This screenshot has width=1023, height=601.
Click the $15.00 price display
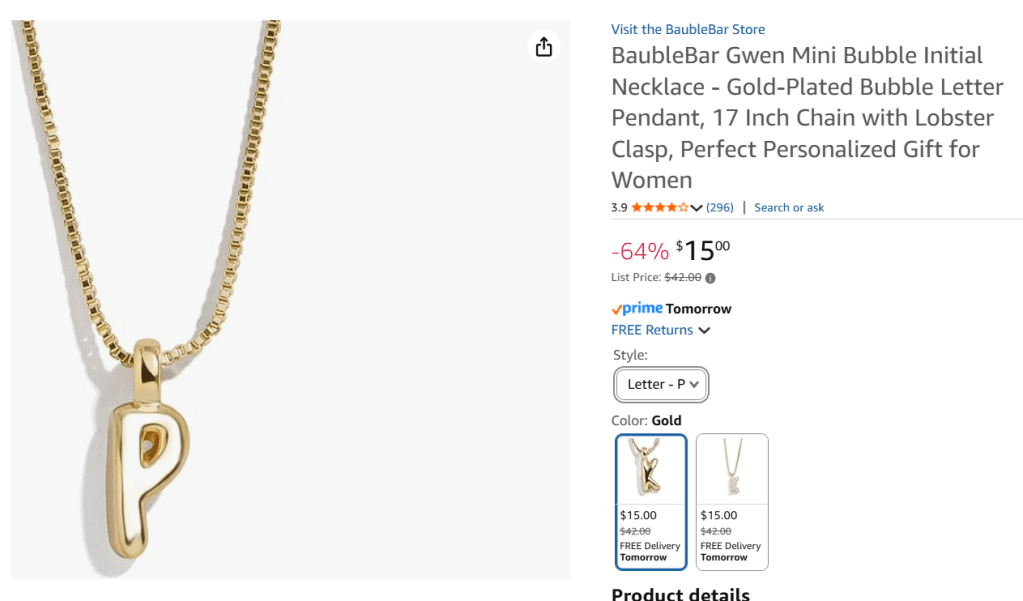pos(703,251)
